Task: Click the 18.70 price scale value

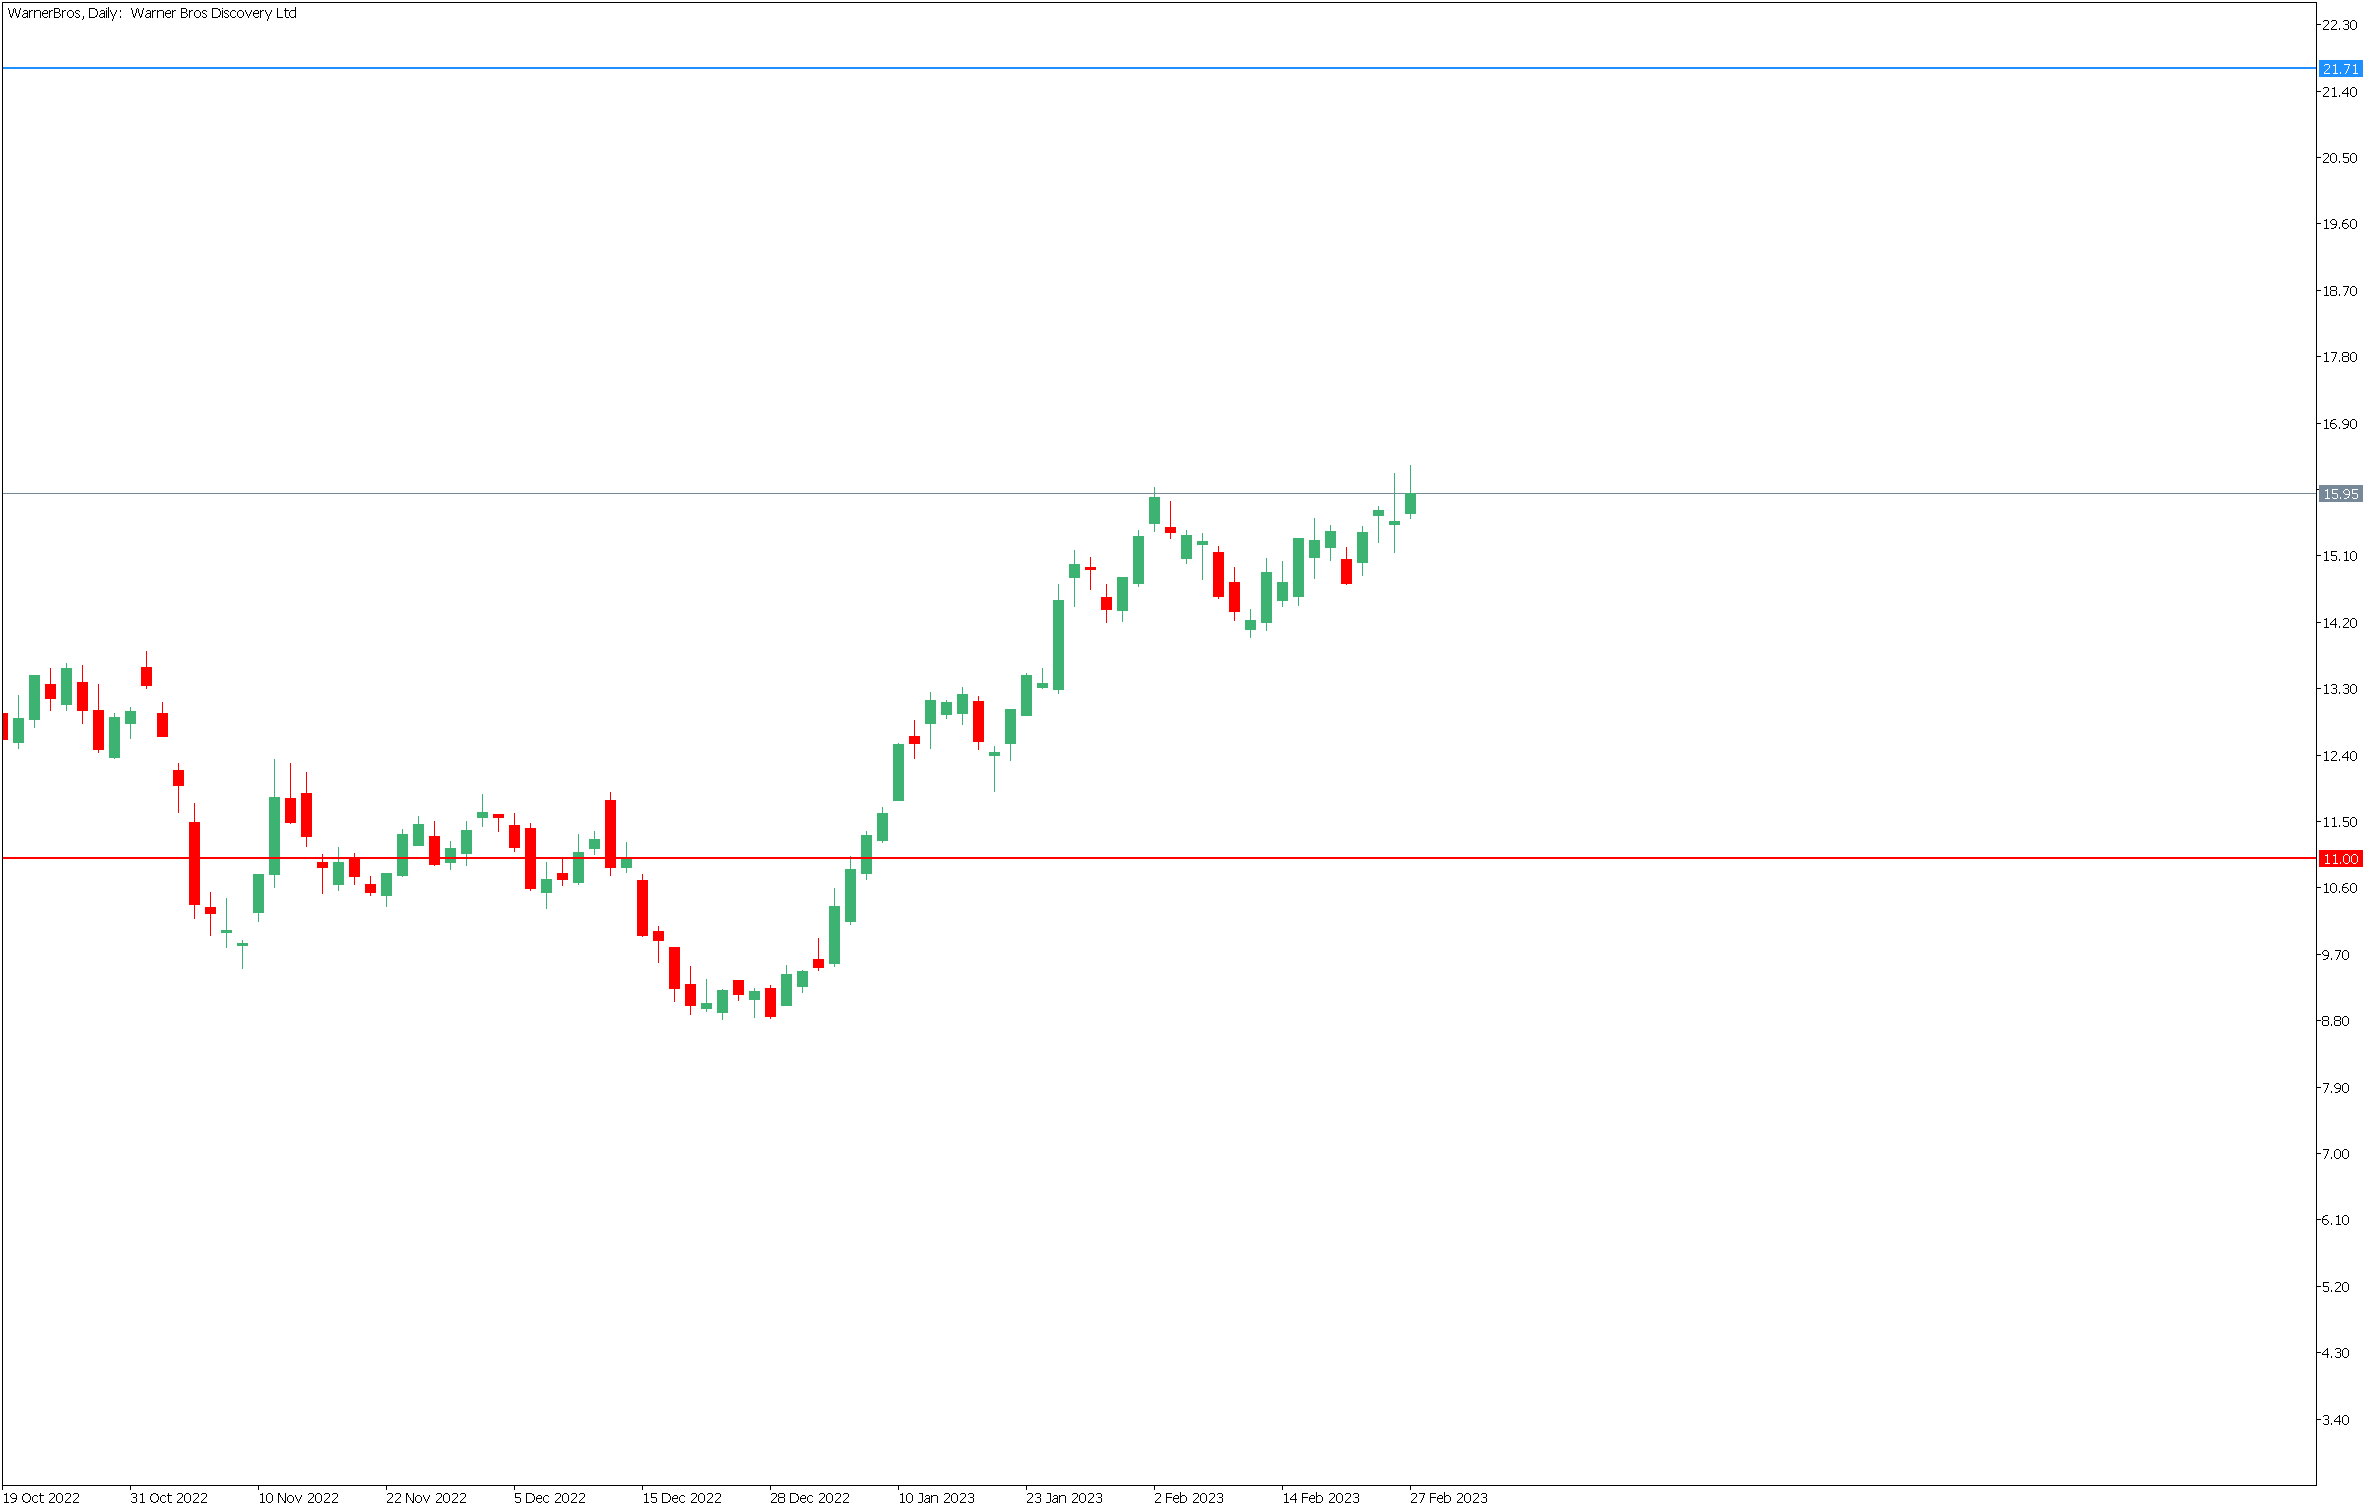Action: pos(2339,291)
